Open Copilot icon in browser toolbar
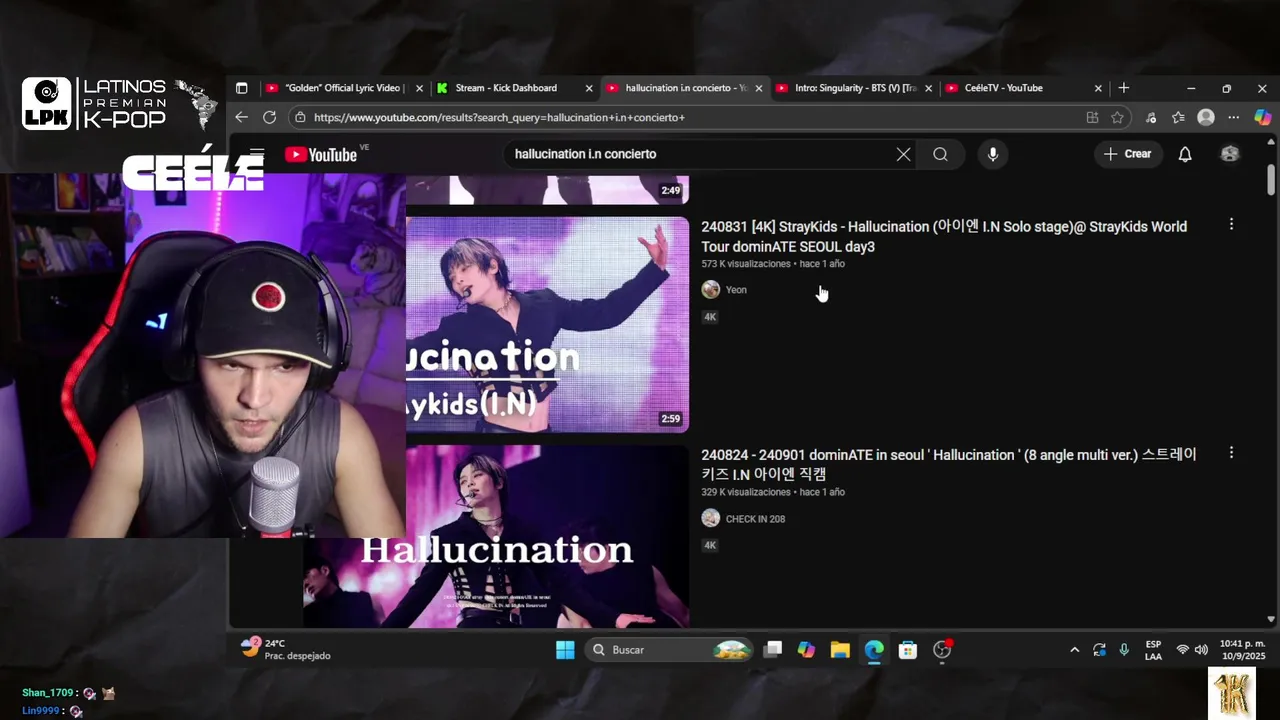 click(x=1262, y=117)
